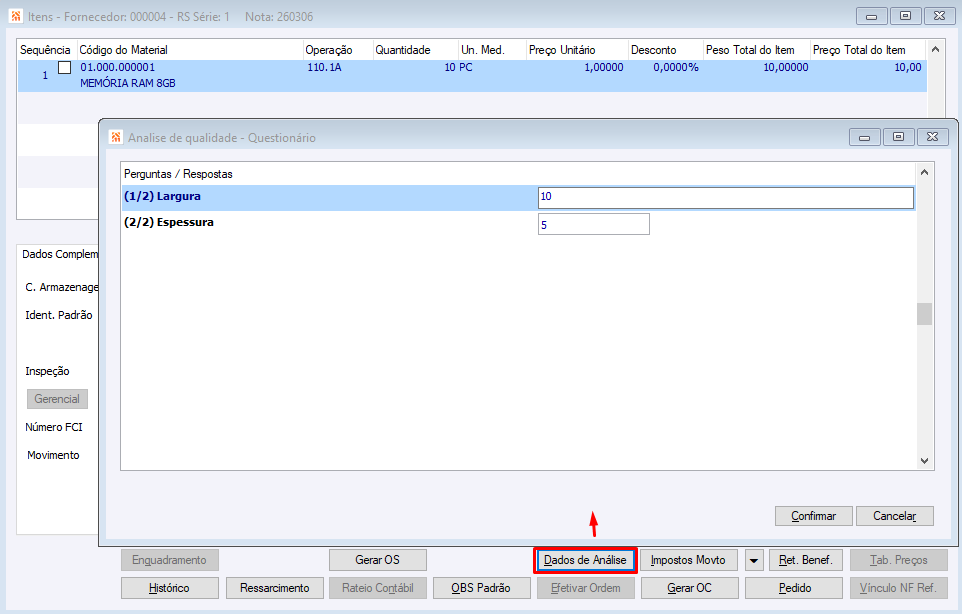Viewport: 962px width, 614px height.
Task: Click the questionnaire scrollbar thumb
Action: pyautogui.click(x=925, y=313)
